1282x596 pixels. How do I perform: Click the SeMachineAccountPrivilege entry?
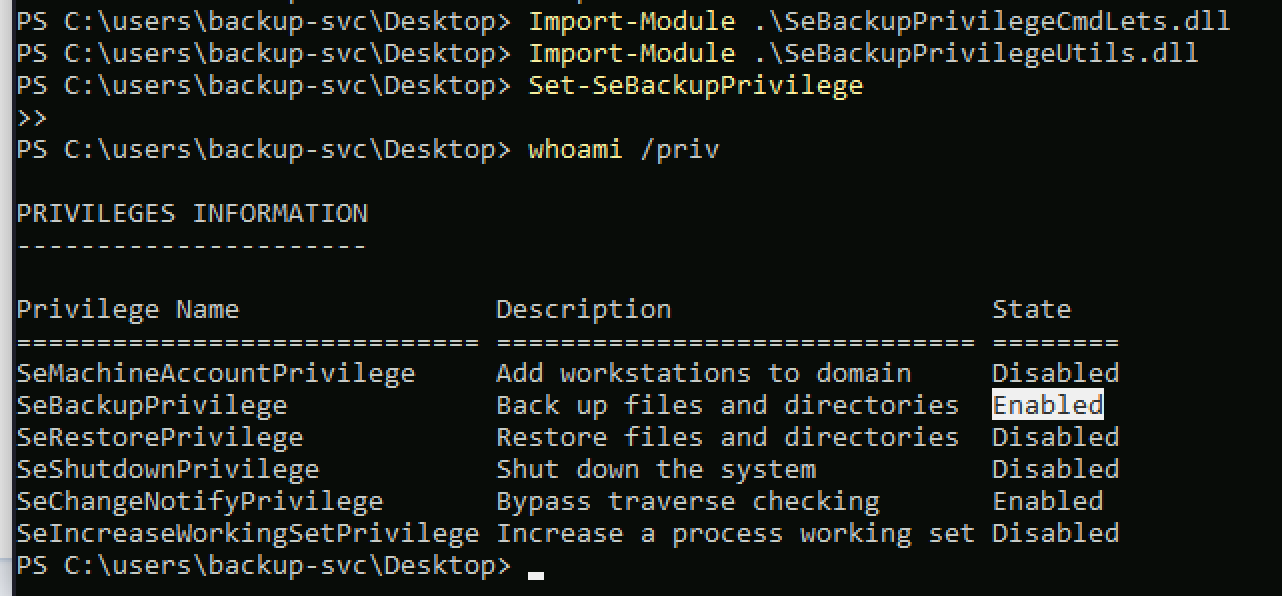pyautogui.click(x=216, y=373)
